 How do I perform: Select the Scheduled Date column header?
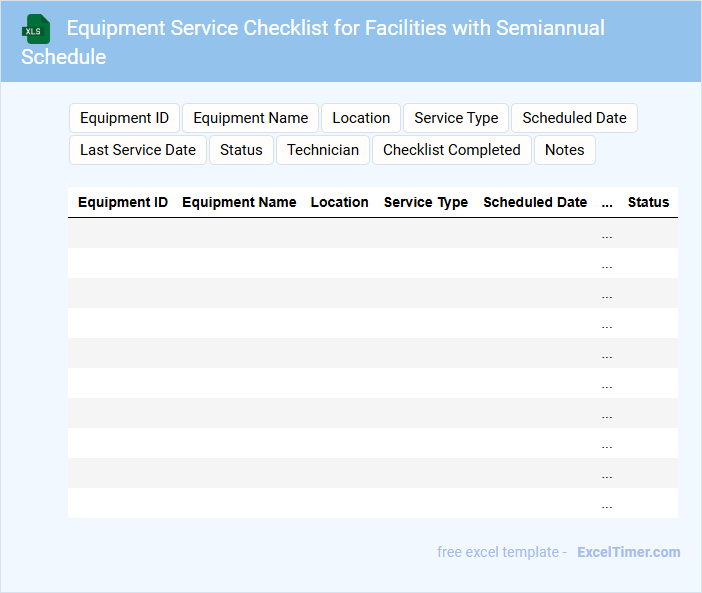pos(535,202)
